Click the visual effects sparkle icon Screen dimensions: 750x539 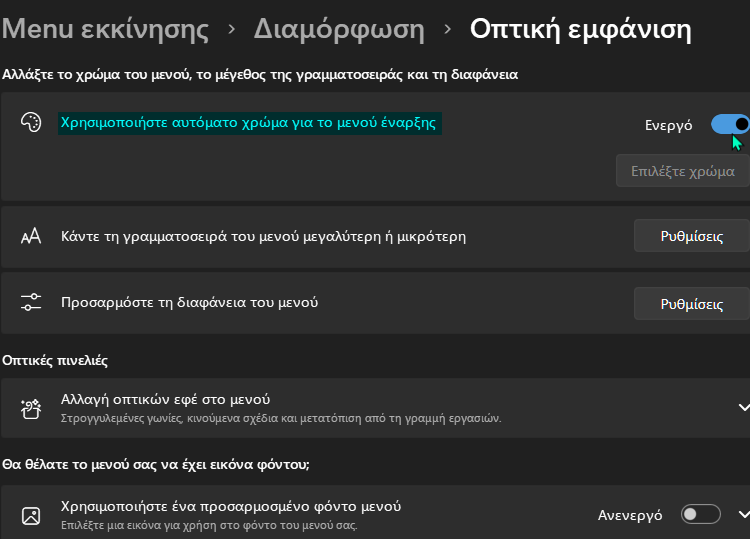click(31, 409)
